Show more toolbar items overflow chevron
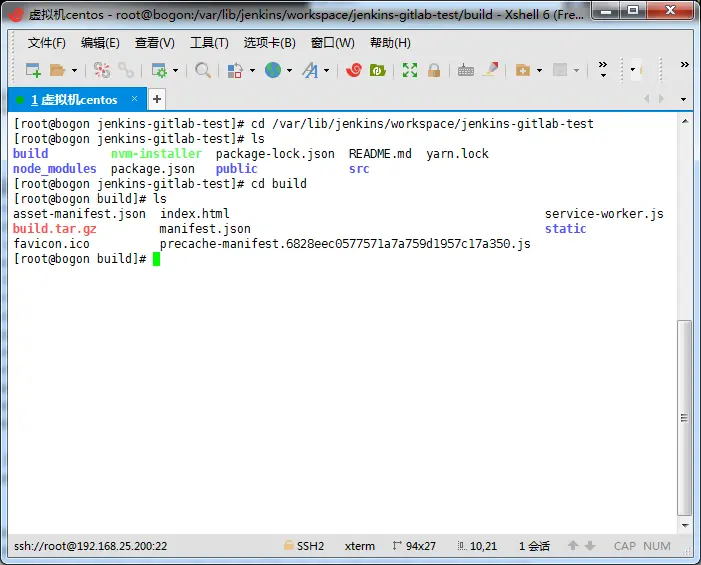Screen dimensions: 701x565 point(603,69)
